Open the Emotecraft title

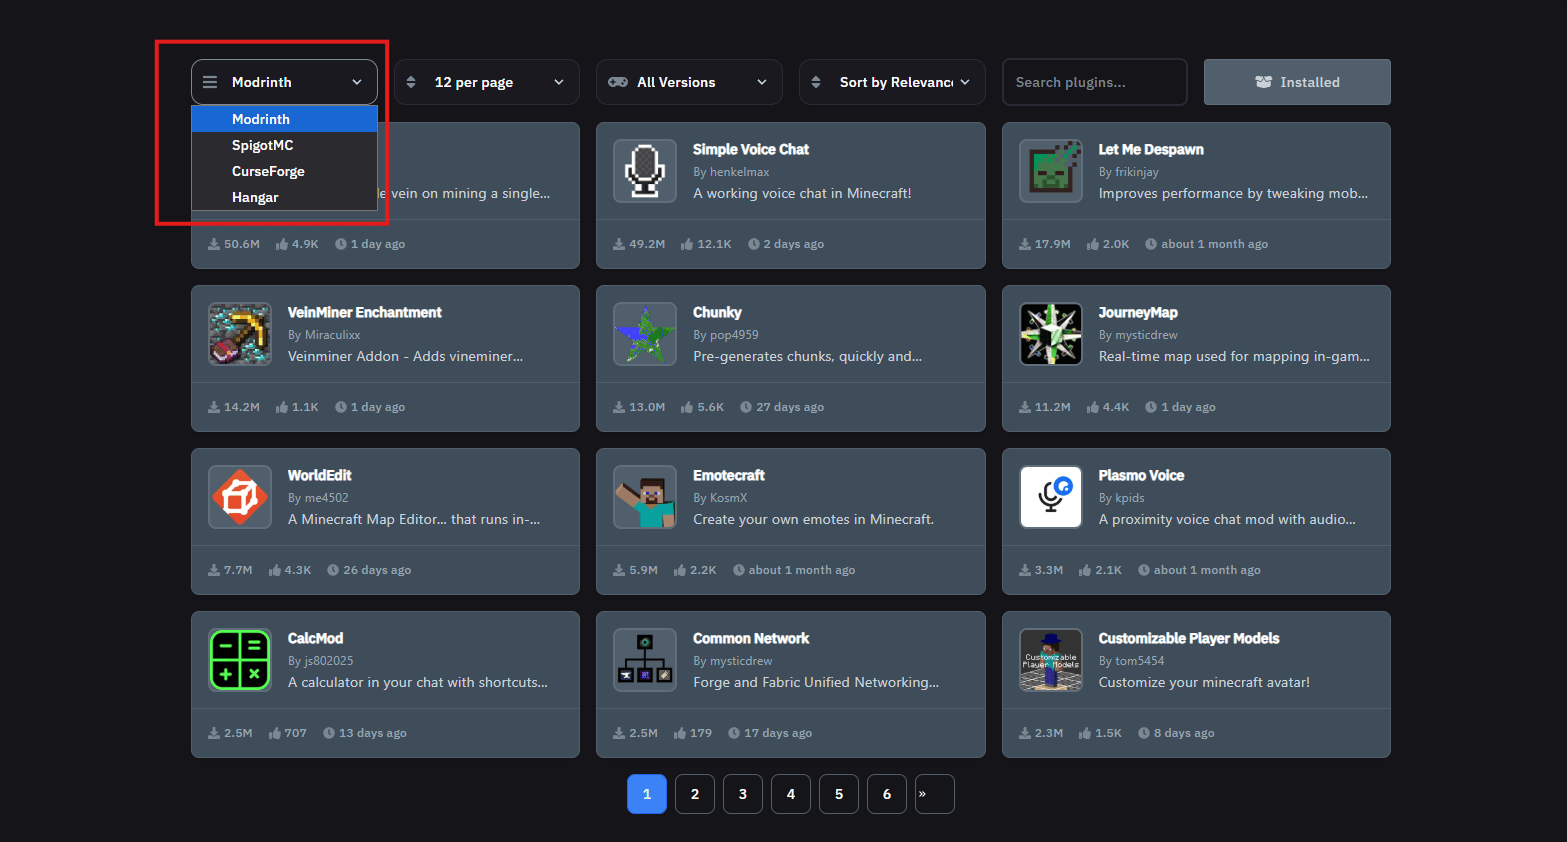[x=729, y=475]
